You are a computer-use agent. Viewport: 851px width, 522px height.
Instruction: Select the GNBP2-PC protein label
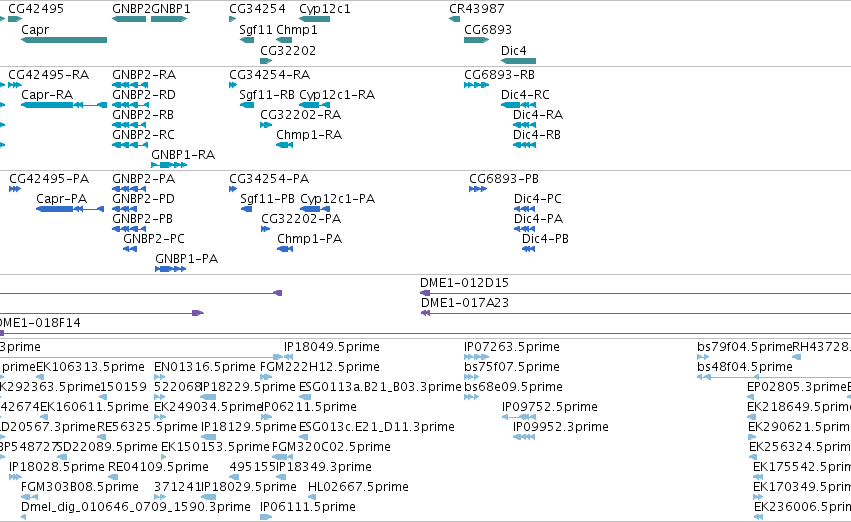pyautogui.click(x=154, y=239)
